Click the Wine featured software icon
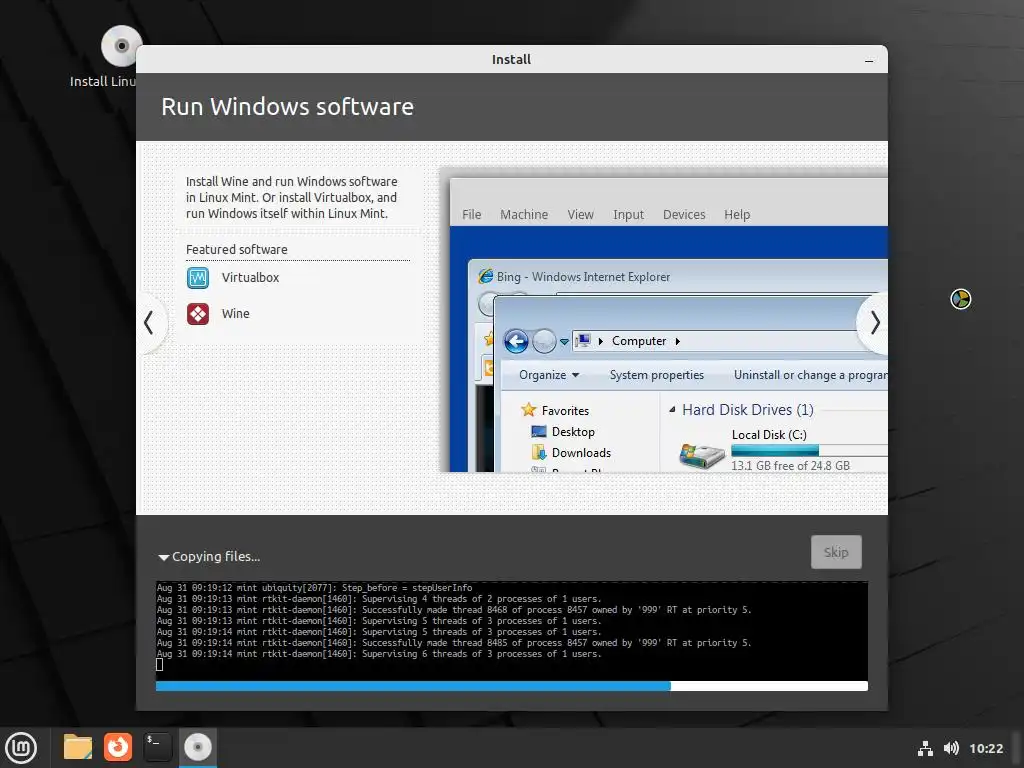The image size is (1024, 768). (x=198, y=314)
